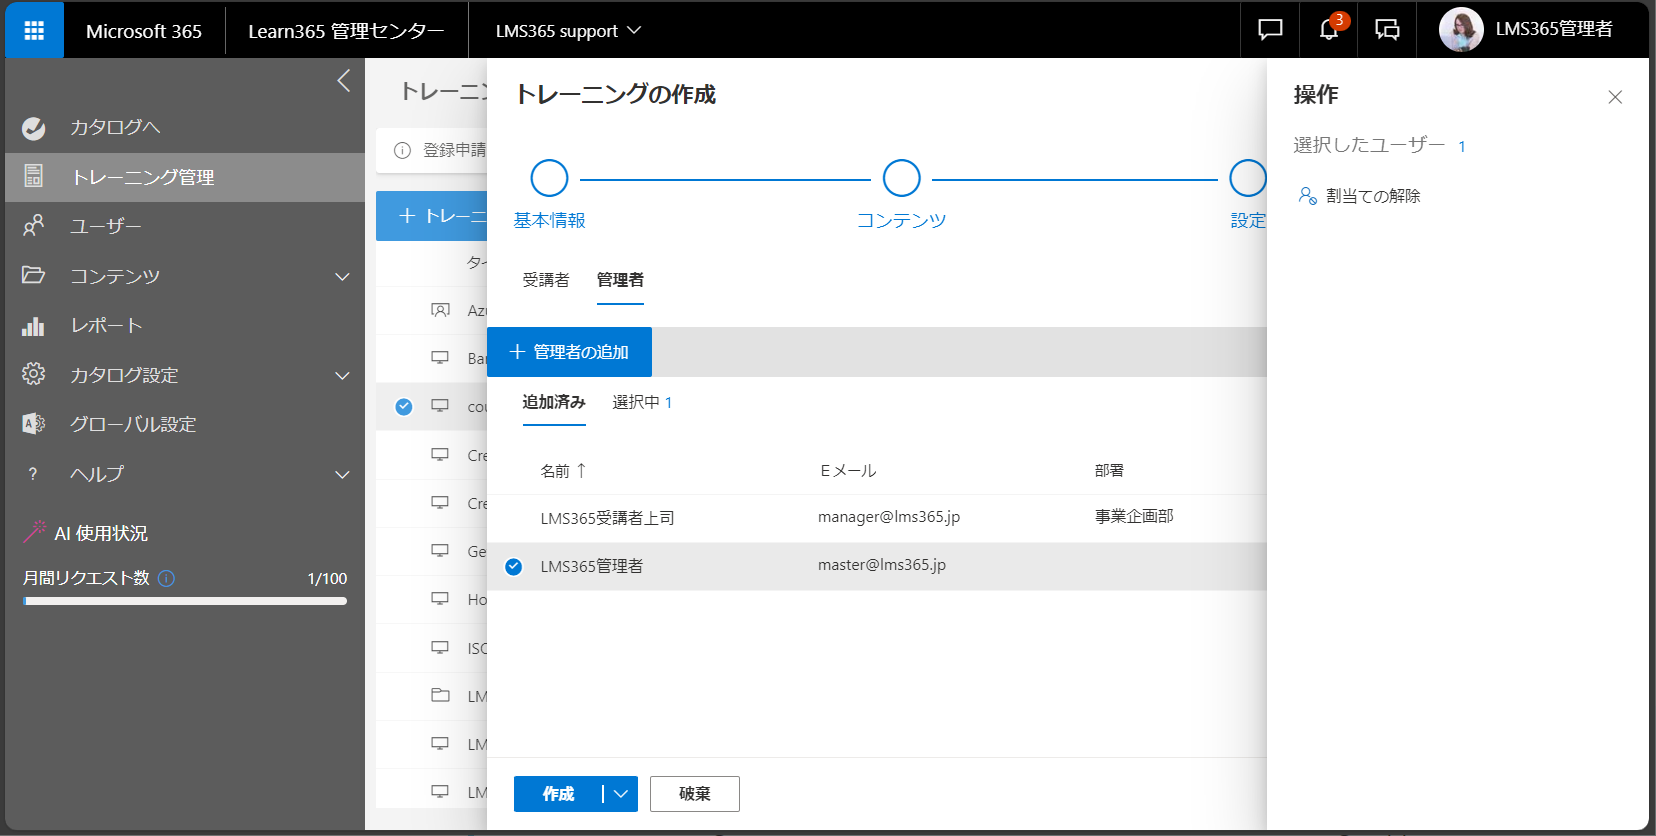1656x836 pixels.
Task: Switch to the 選択中 1 tab
Action: [642, 402]
